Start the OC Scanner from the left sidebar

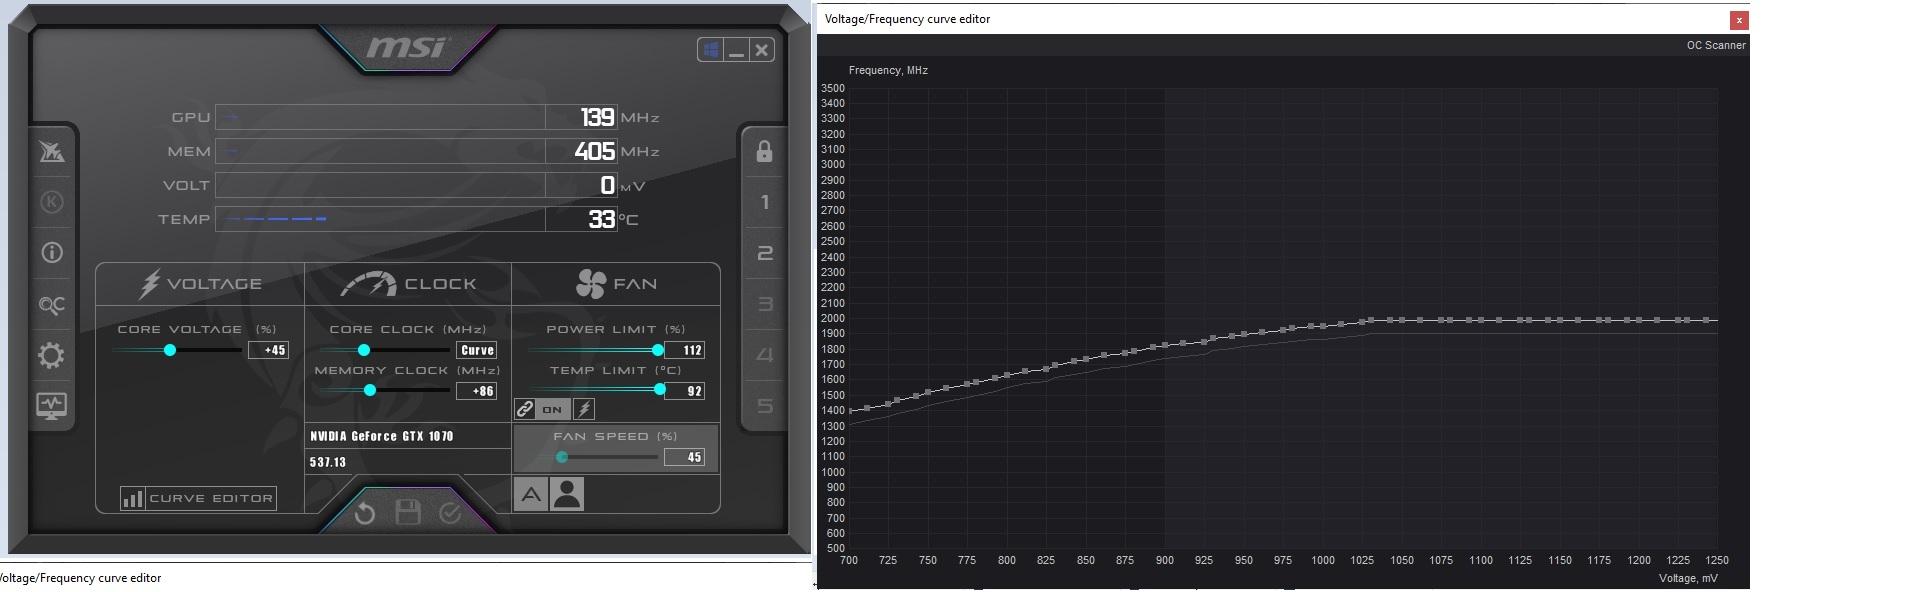pyautogui.click(x=52, y=305)
